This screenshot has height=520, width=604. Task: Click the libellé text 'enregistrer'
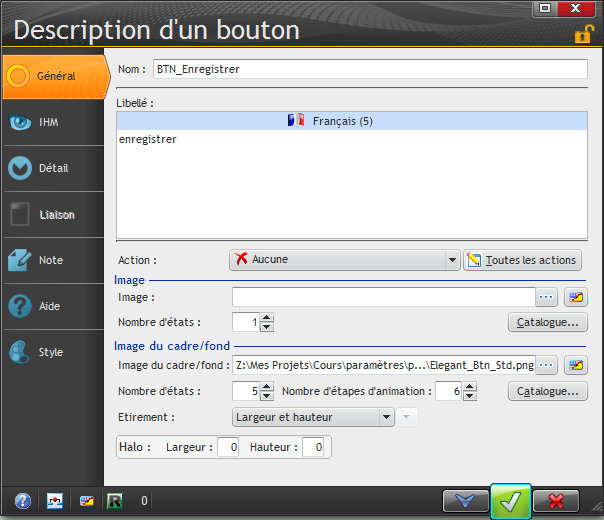click(148, 139)
